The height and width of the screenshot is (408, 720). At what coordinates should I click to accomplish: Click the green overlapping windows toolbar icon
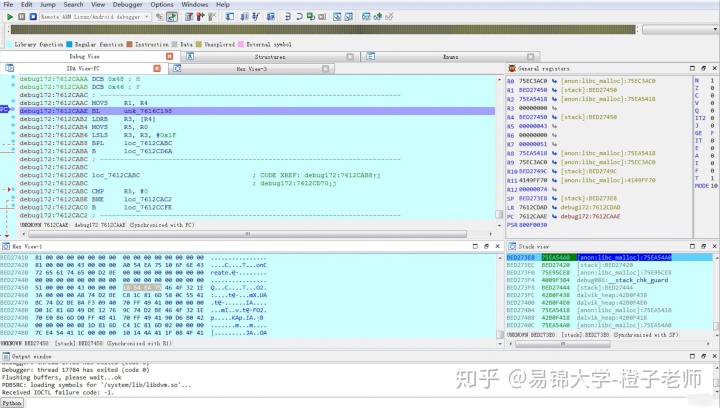coord(311,17)
